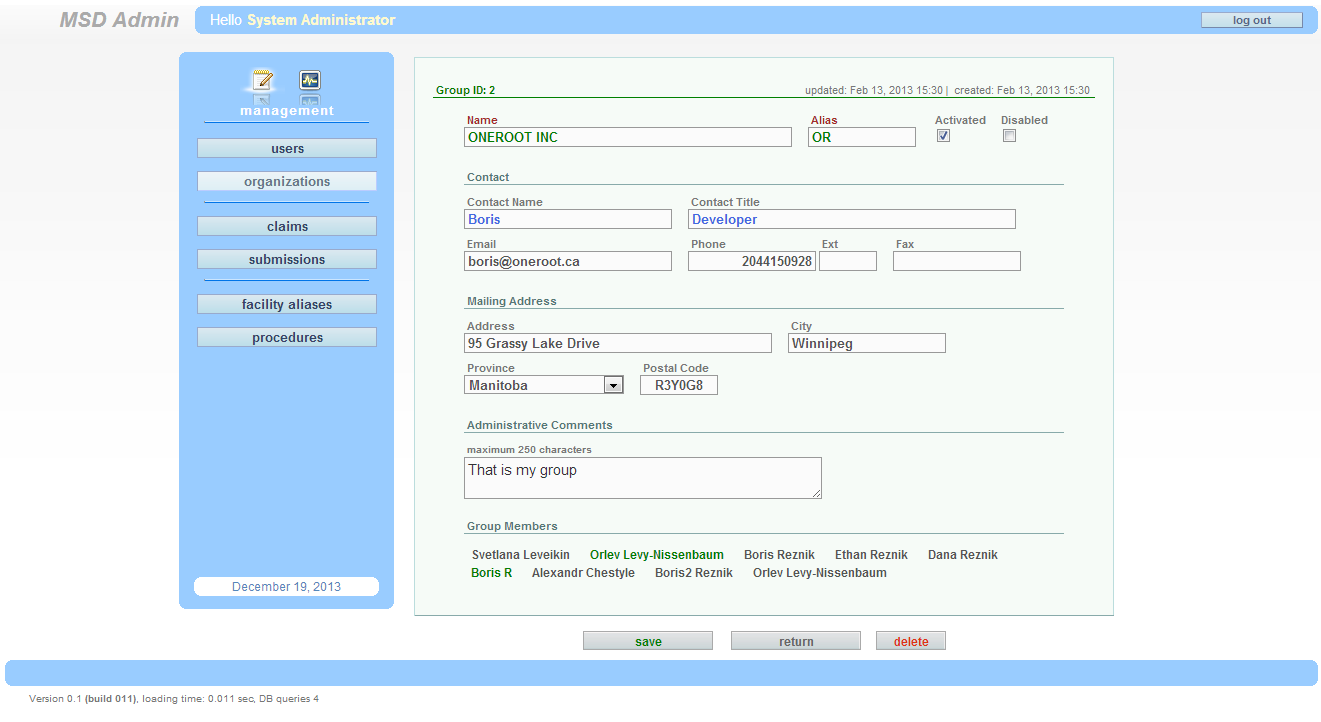Open the monitoring screen icon
The height and width of the screenshot is (722, 1321).
point(310,80)
